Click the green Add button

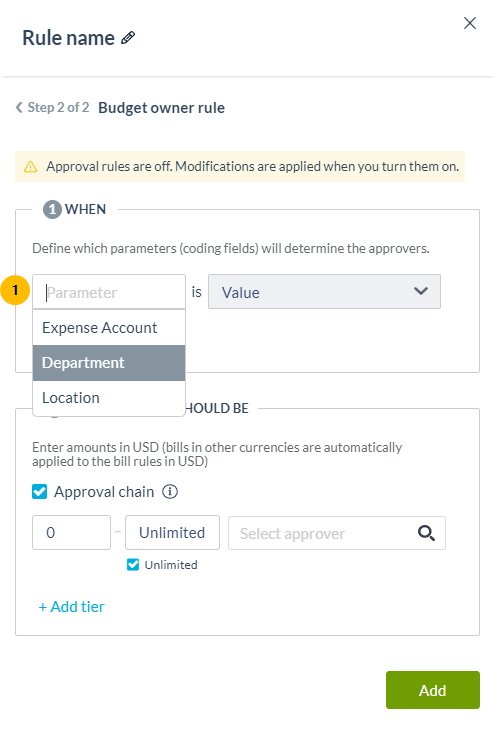(x=432, y=690)
